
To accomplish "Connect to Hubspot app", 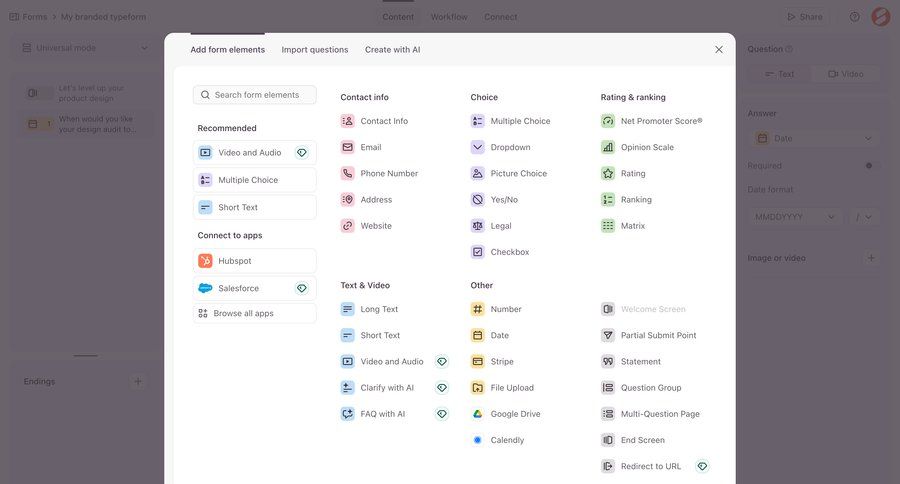I will coord(255,261).
